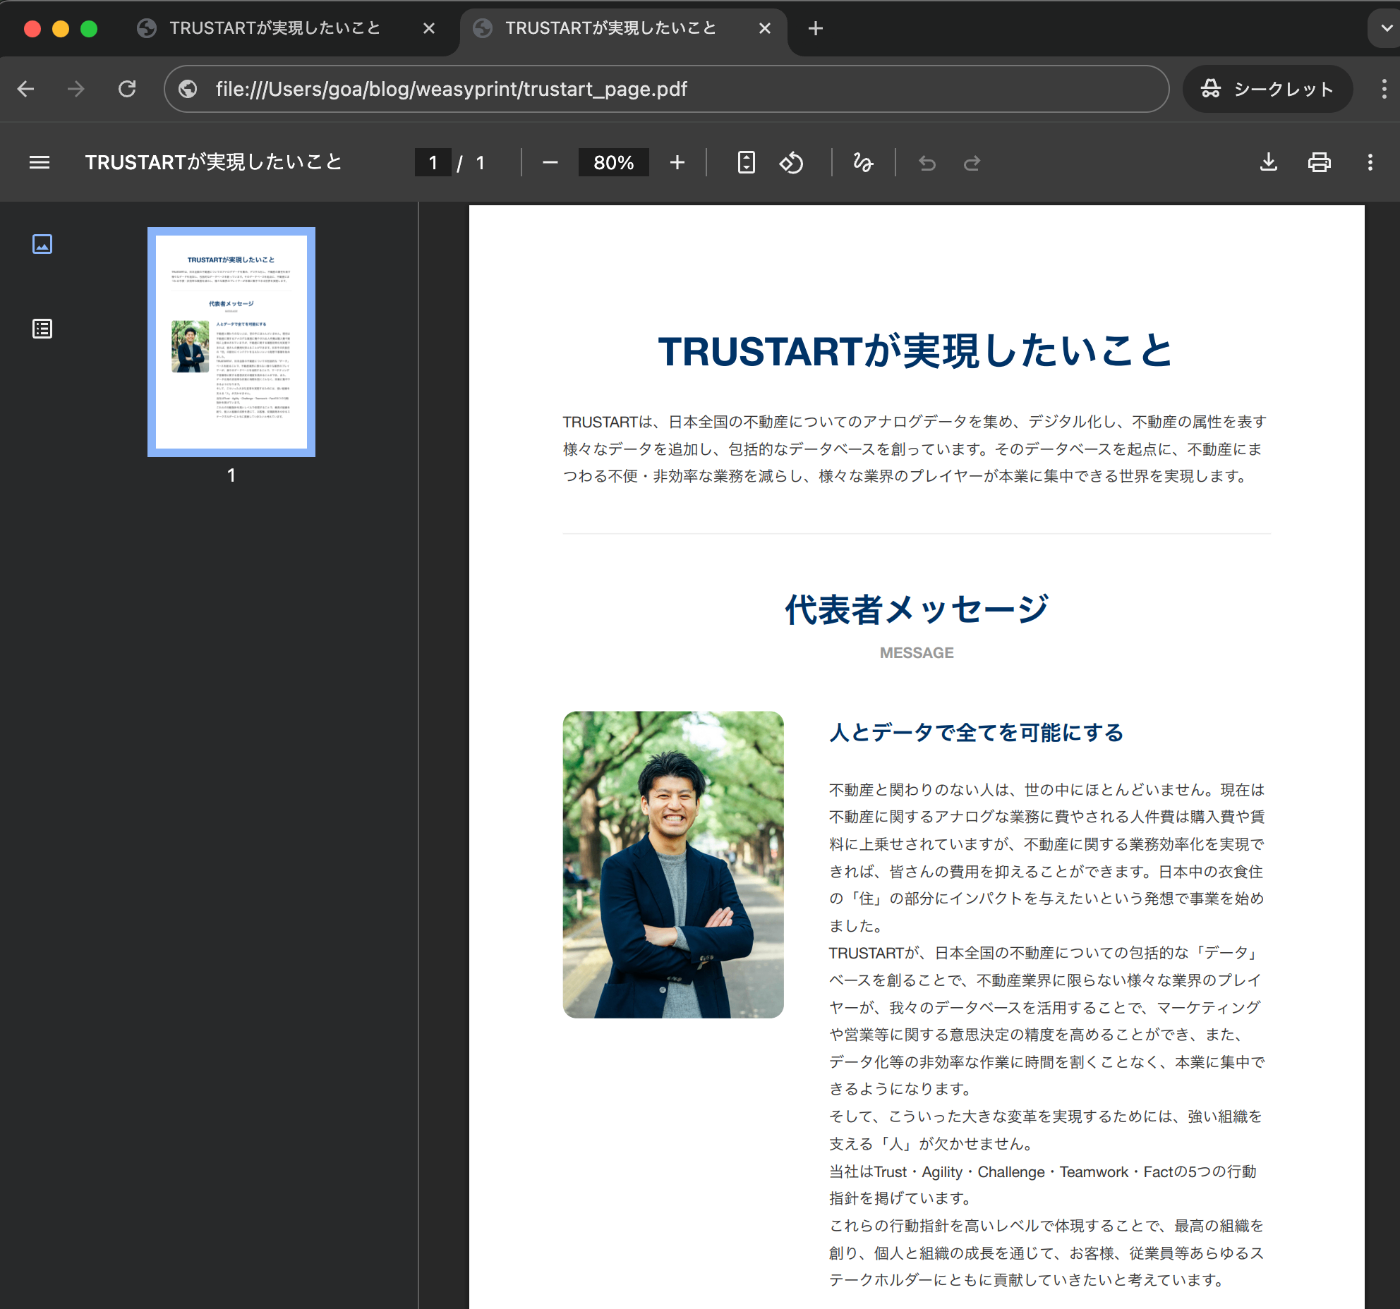The image size is (1400, 1309).
Task: Click the 人とデータで全てを可能にする heading
Action: (976, 732)
